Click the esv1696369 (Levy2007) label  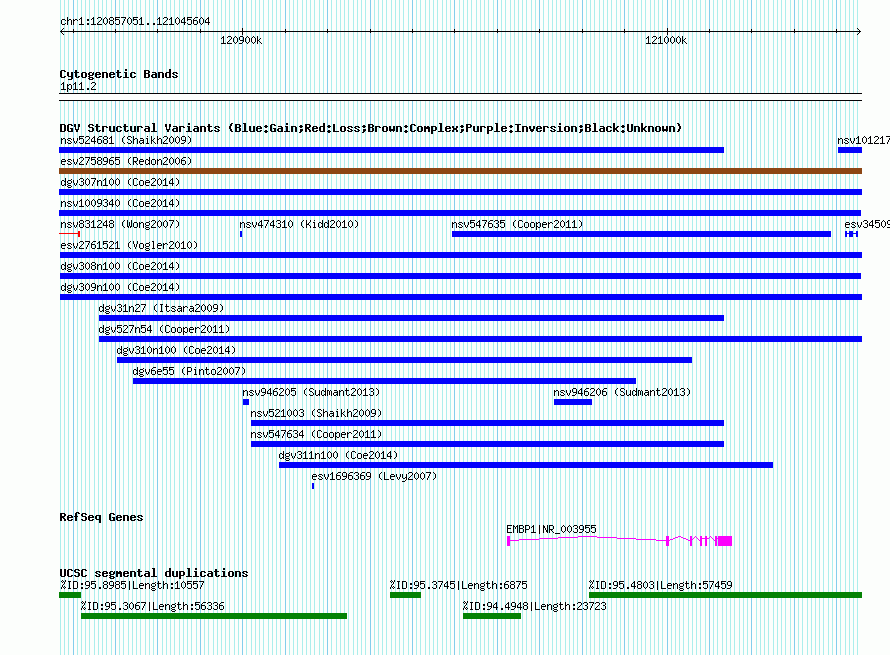pyautogui.click(x=374, y=476)
